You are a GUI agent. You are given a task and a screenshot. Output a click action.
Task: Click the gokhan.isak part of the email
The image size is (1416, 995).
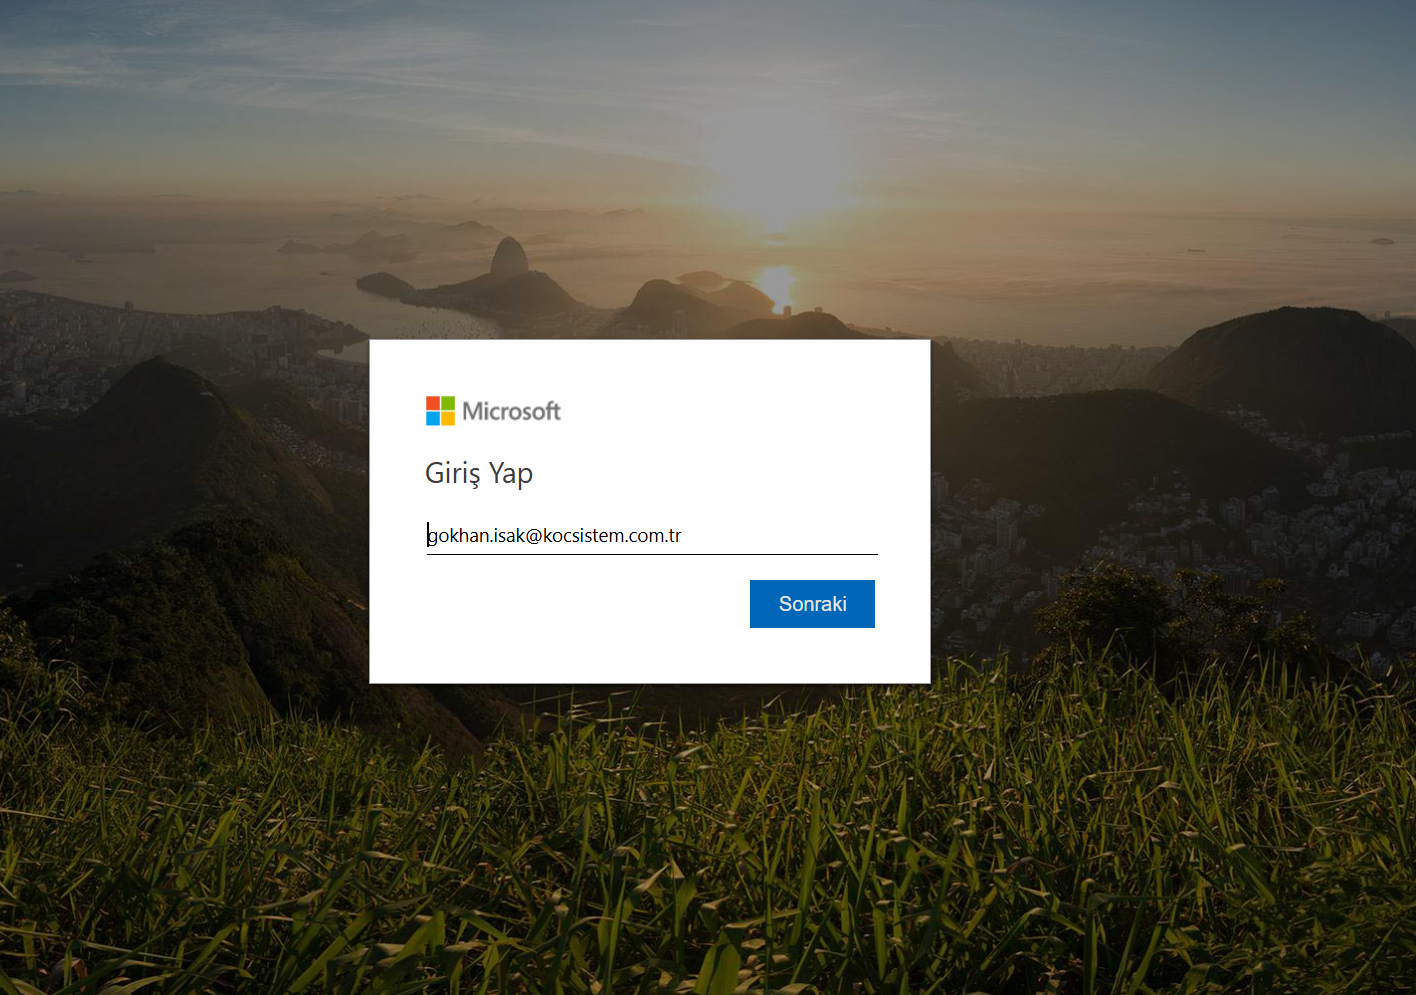click(476, 536)
